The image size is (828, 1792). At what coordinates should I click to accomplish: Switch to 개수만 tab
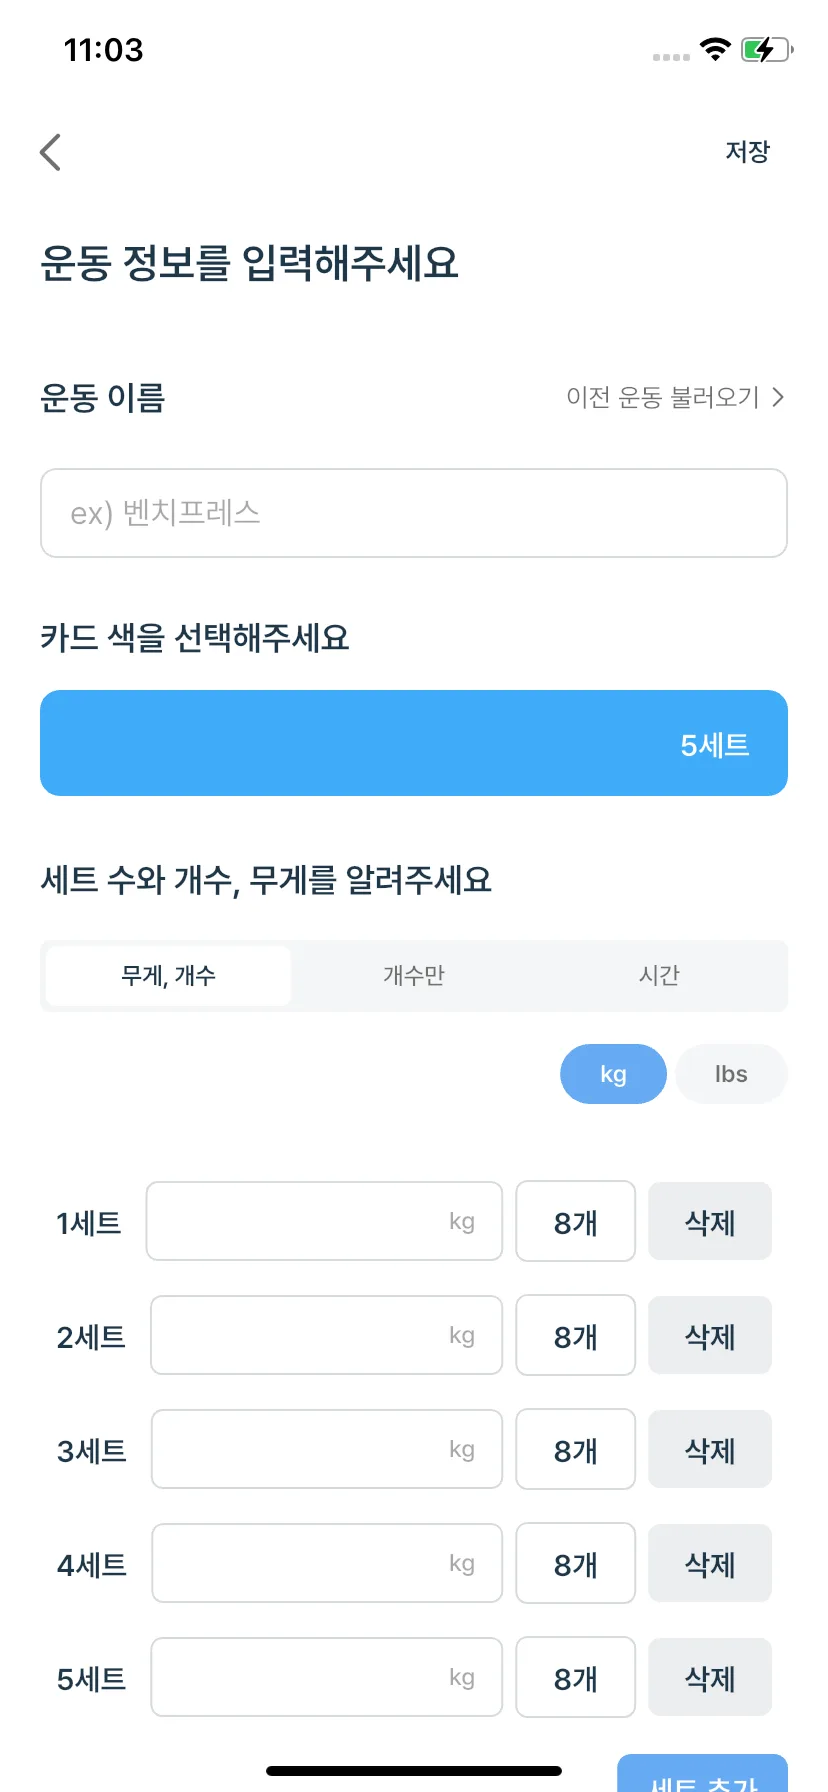point(414,976)
